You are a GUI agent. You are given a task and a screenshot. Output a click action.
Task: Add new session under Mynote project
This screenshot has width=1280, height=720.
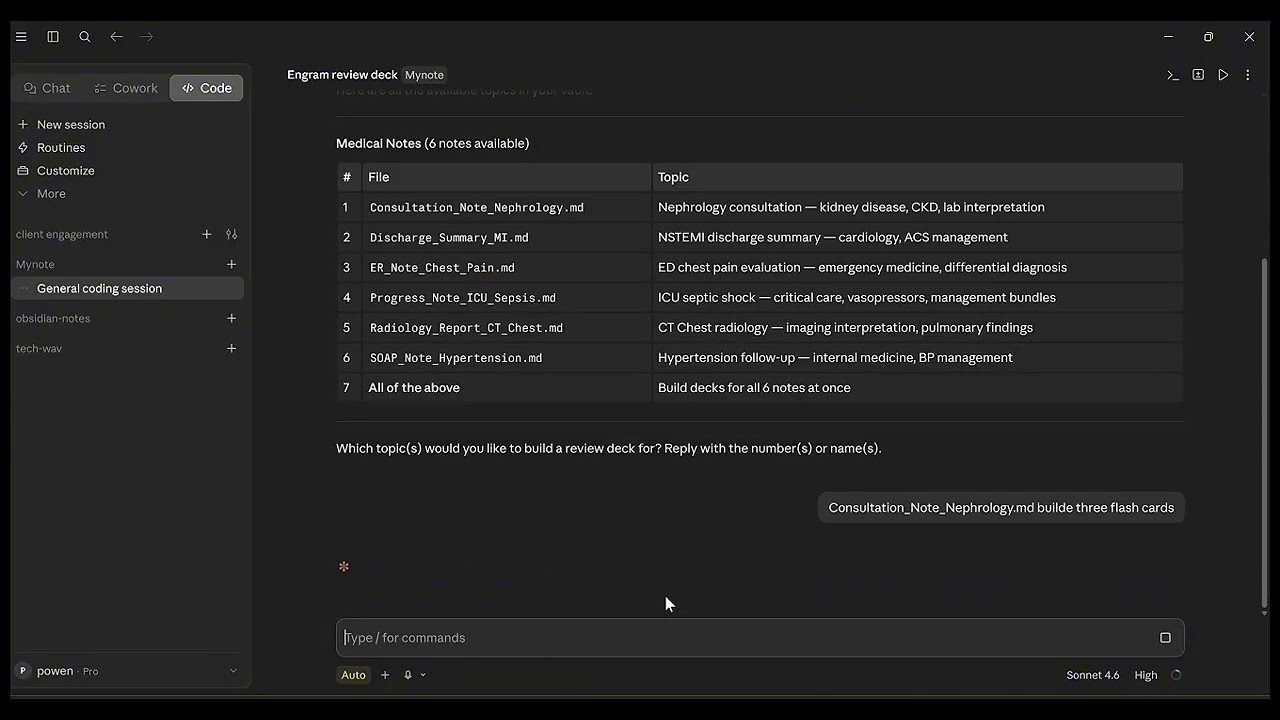(x=231, y=264)
